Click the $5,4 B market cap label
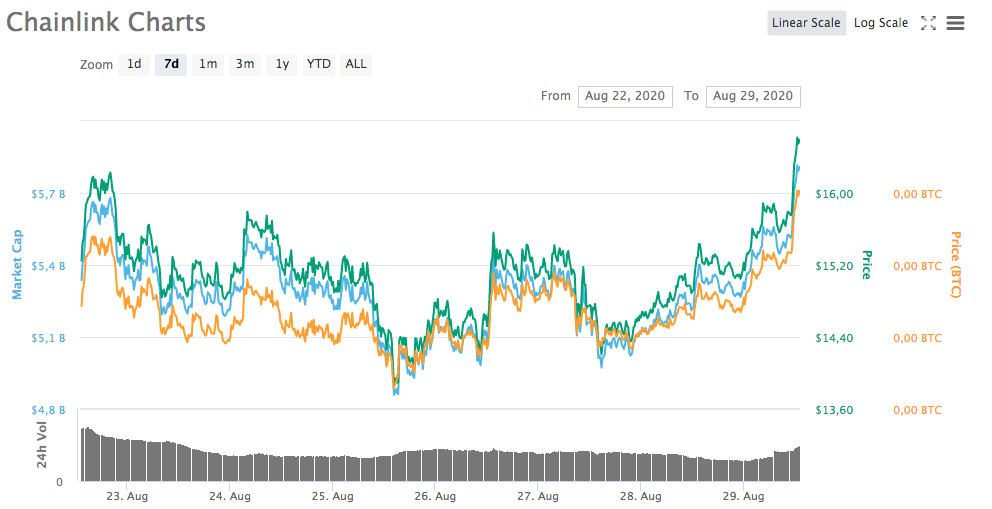This screenshot has width=992, height=509. (48, 266)
